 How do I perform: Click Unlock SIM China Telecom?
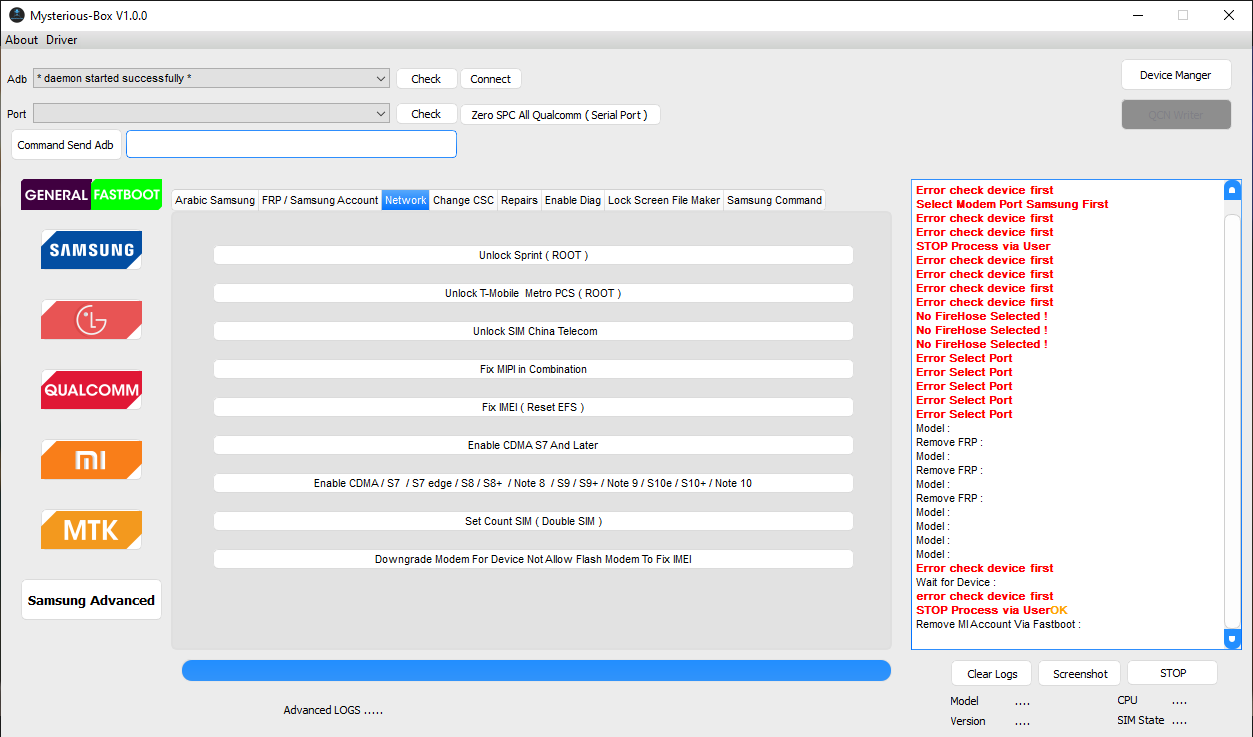pos(533,331)
